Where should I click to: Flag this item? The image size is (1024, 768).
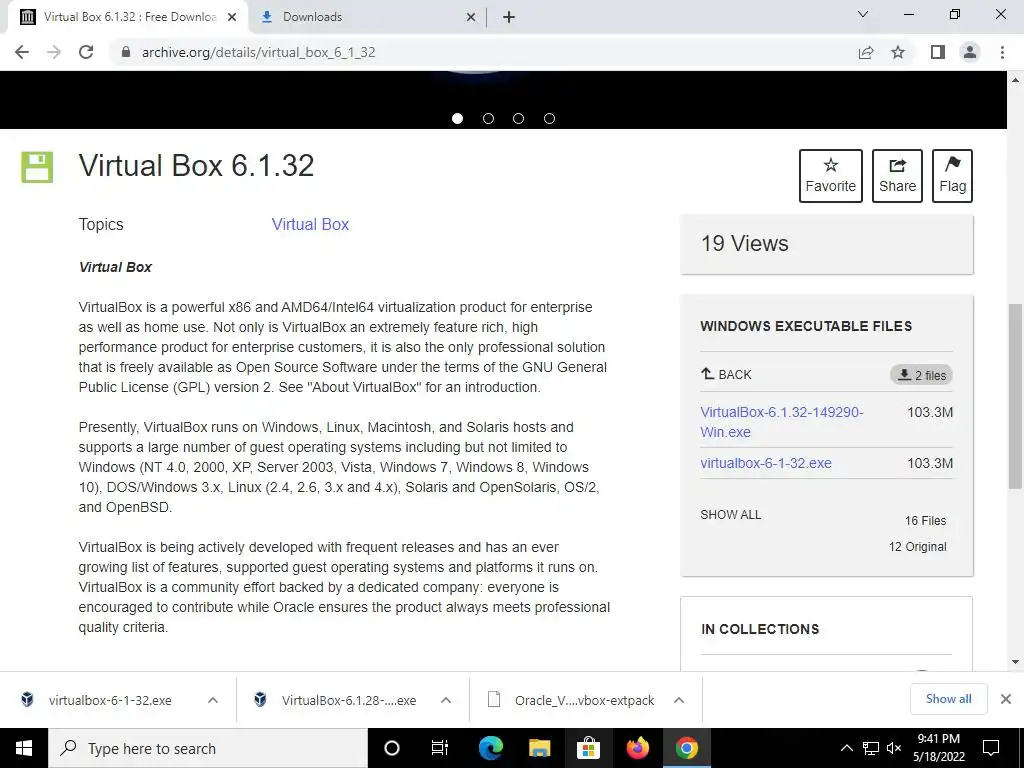click(952, 176)
